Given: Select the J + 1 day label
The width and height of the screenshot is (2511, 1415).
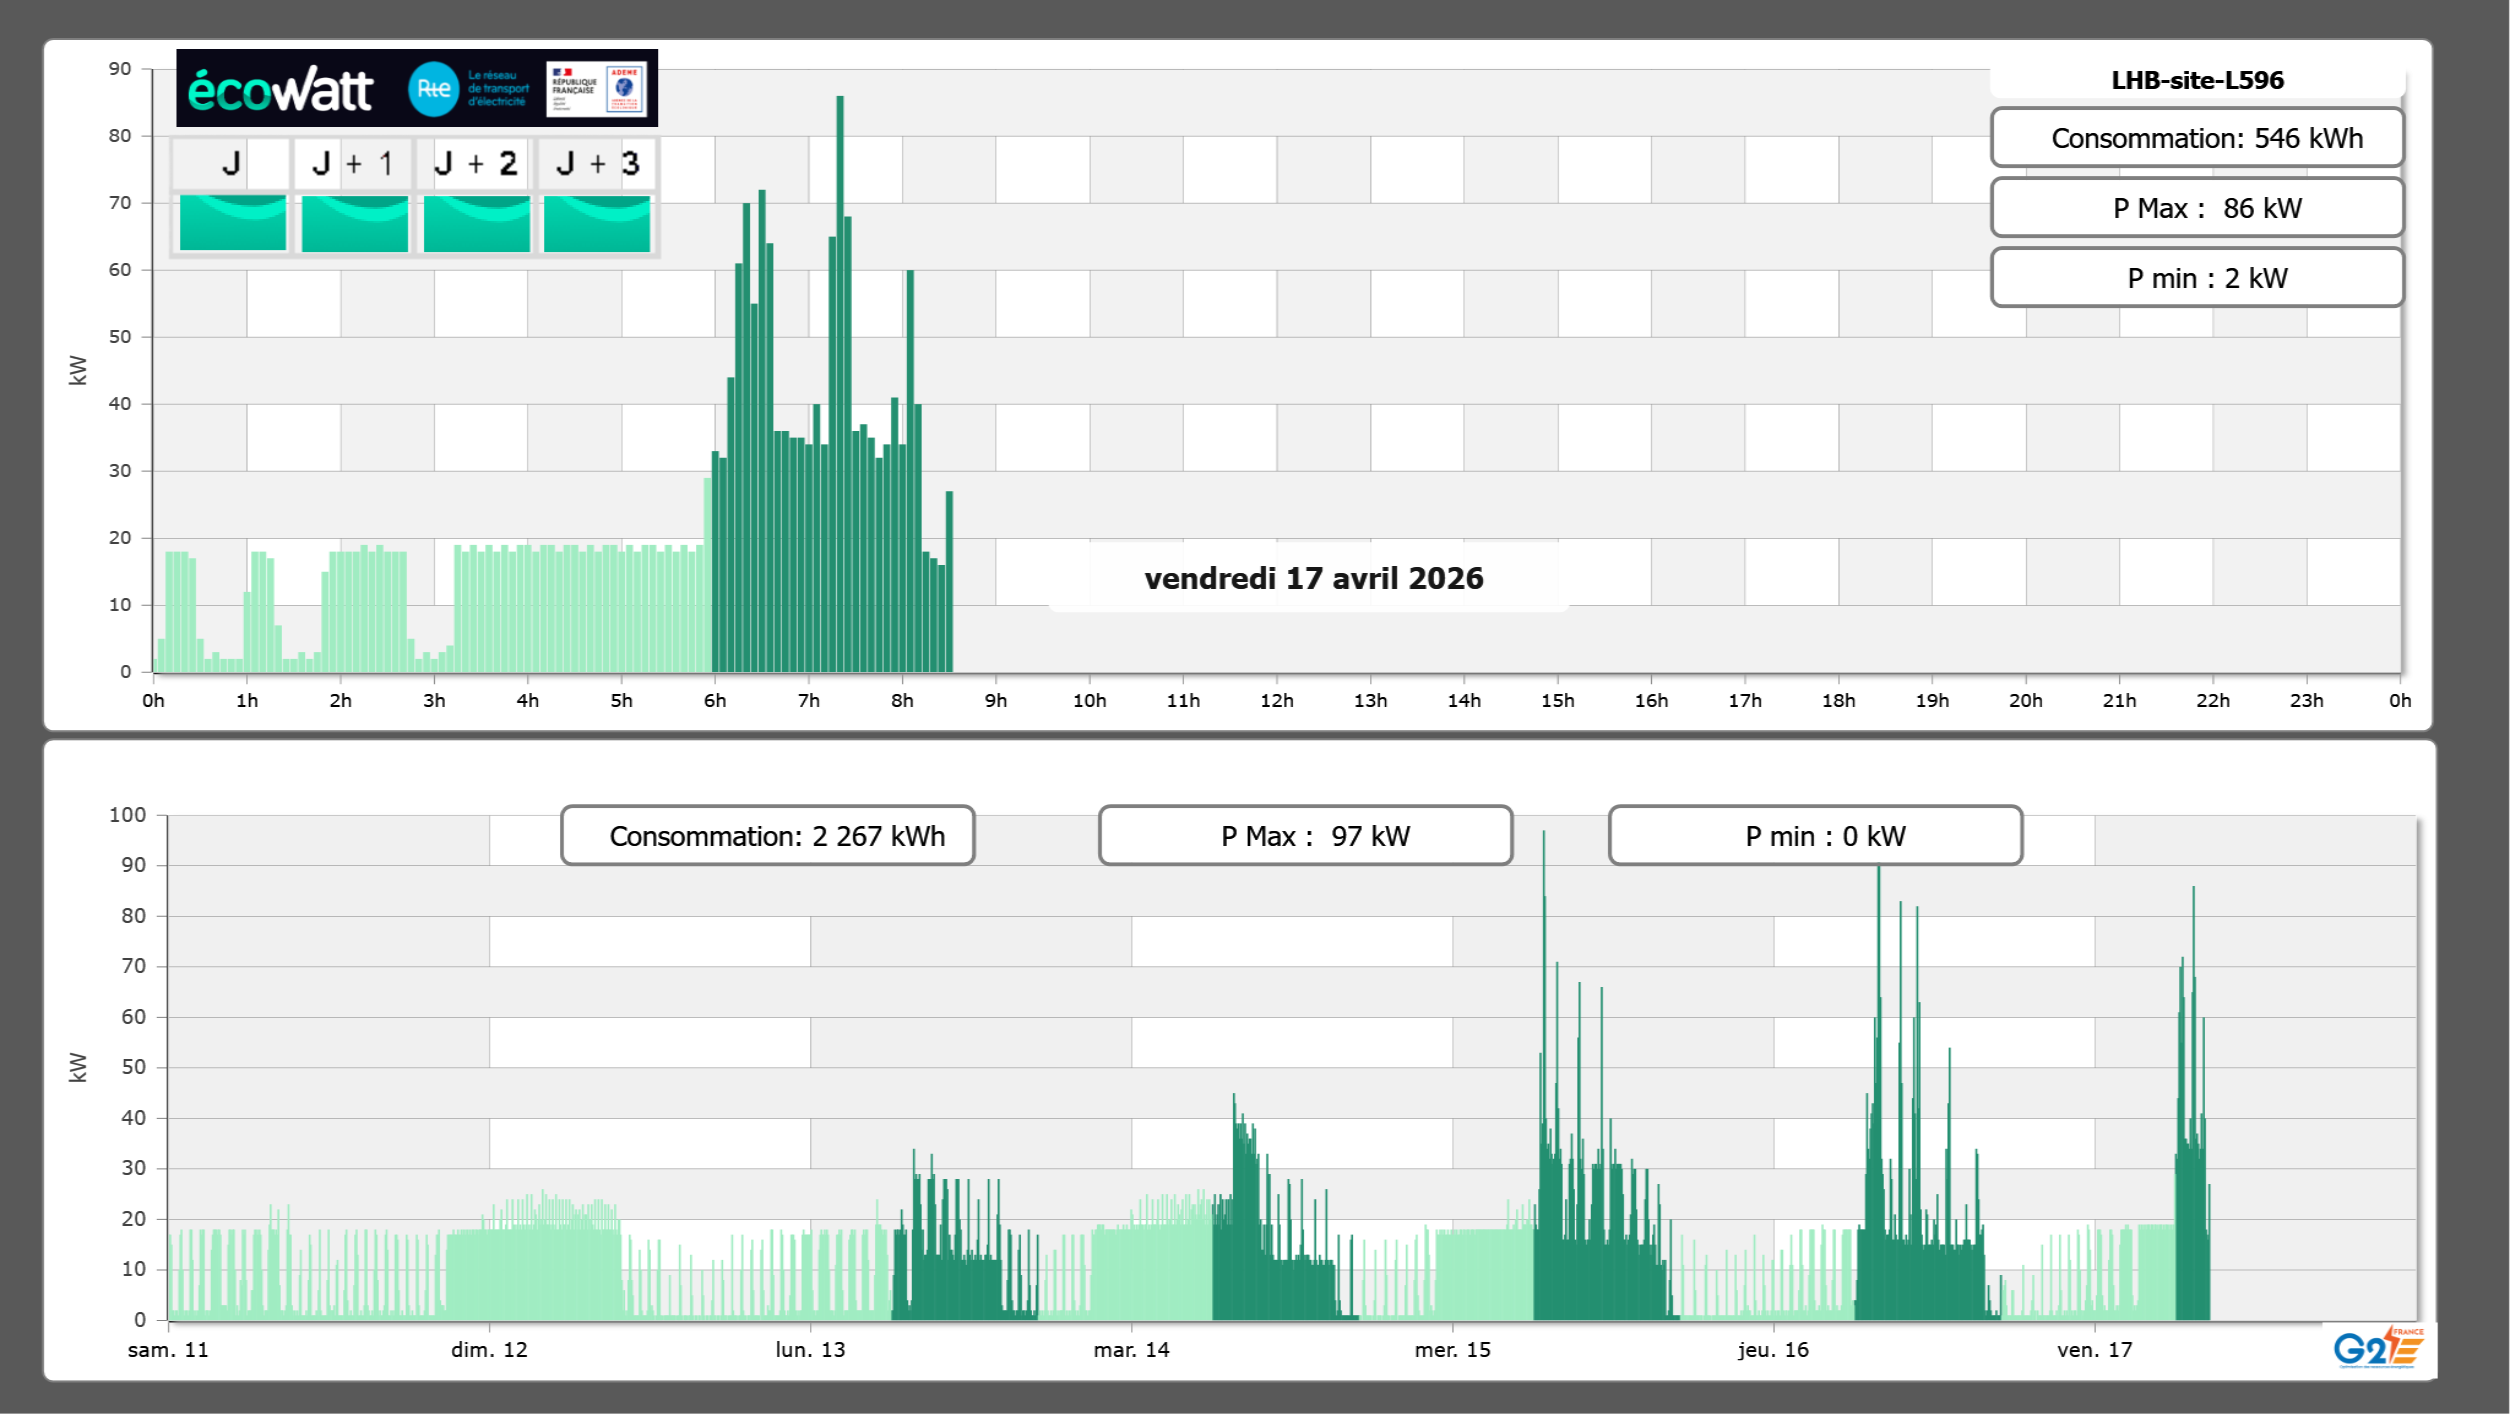Looking at the screenshot, I should click(x=353, y=163).
